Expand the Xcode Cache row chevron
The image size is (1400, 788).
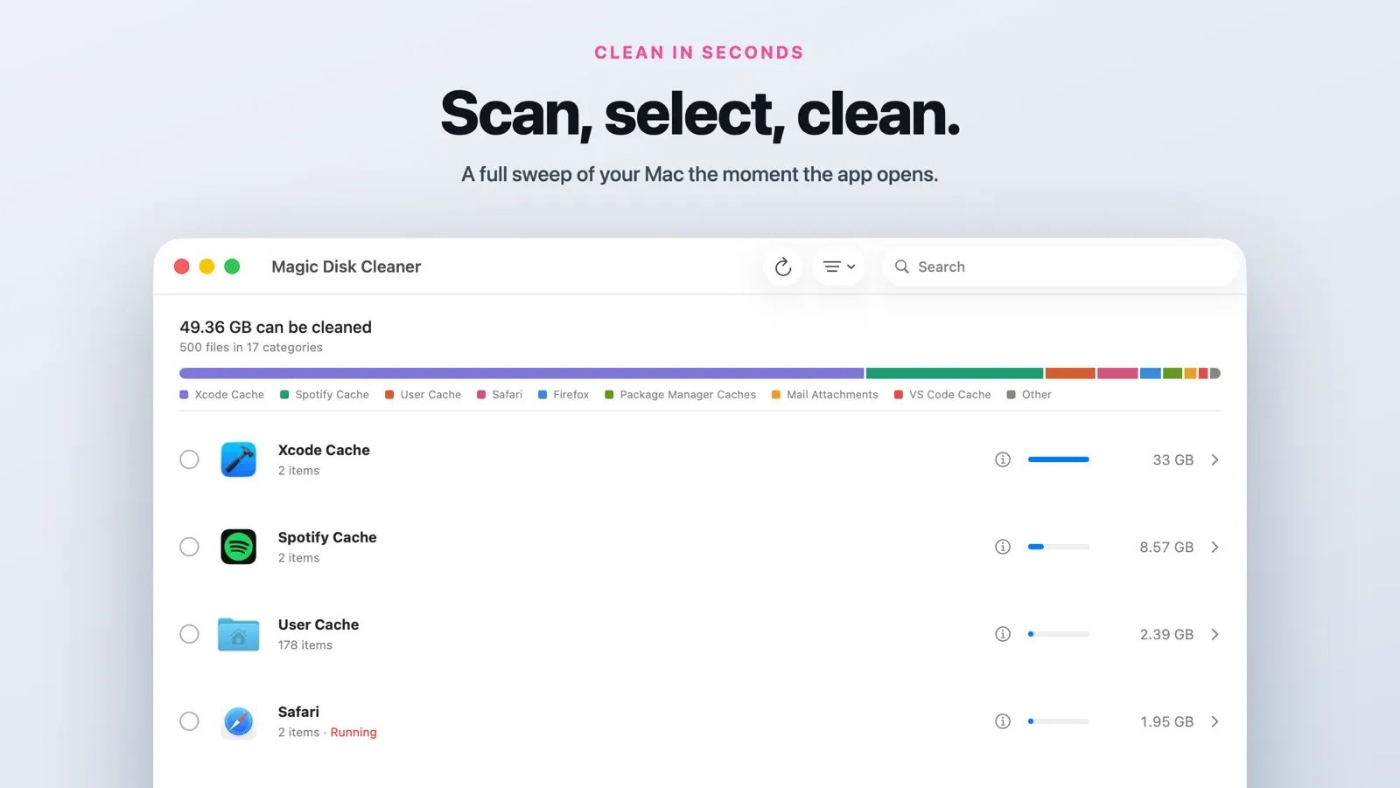tap(1215, 460)
